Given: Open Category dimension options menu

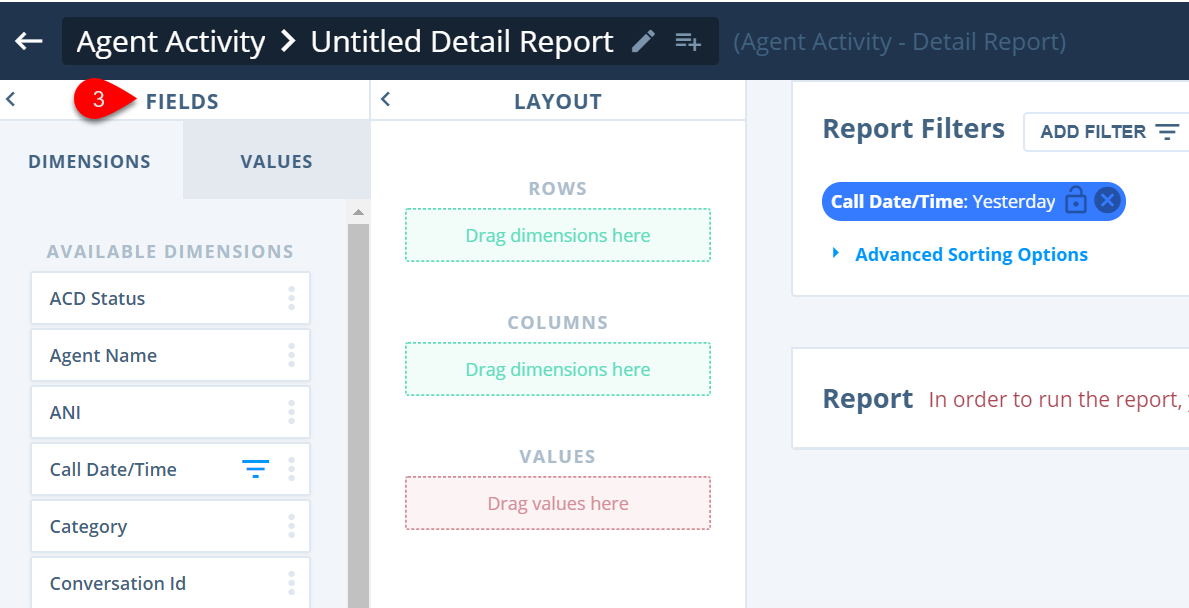Looking at the screenshot, I should (x=291, y=525).
